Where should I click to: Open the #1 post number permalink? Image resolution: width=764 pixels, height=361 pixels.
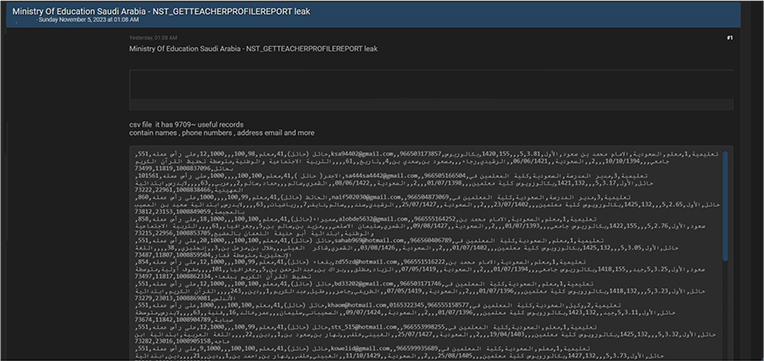click(x=729, y=38)
